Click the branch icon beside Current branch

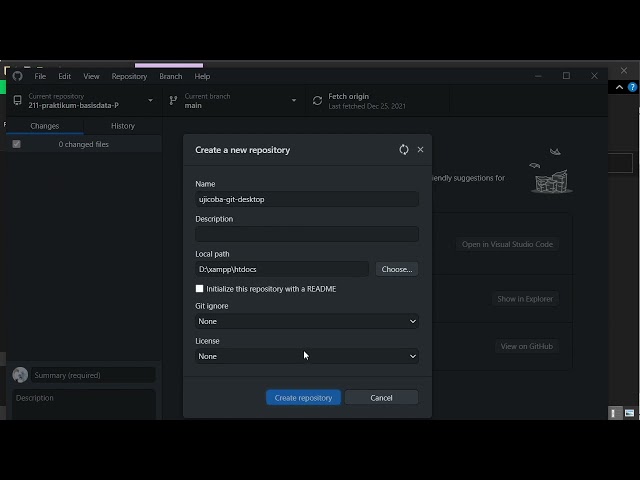(x=173, y=100)
